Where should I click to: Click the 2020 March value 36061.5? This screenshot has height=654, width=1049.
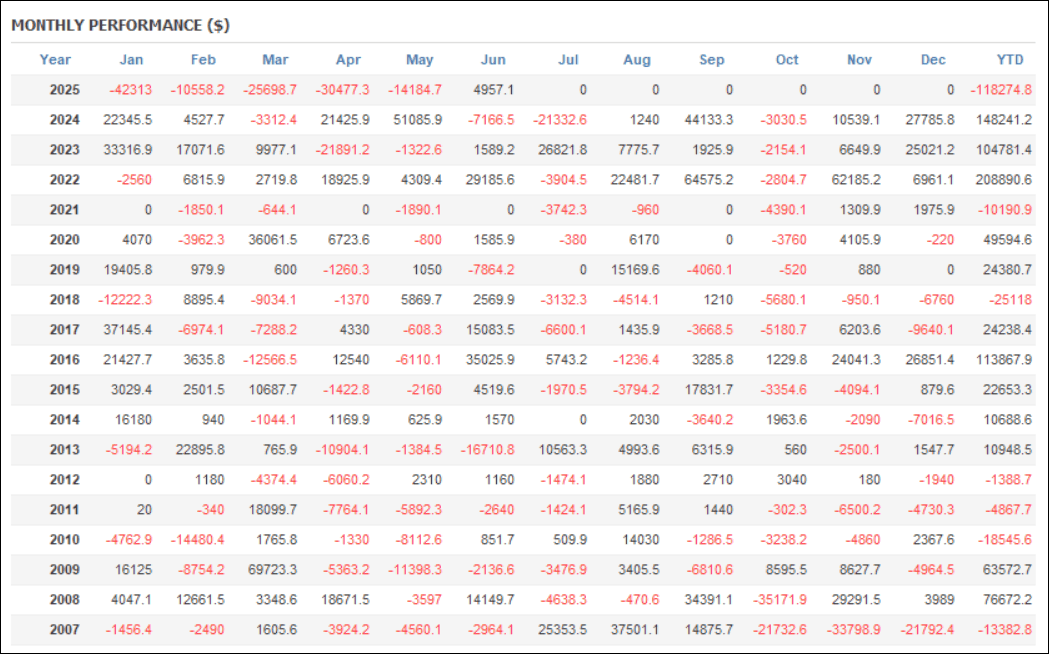coord(272,239)
